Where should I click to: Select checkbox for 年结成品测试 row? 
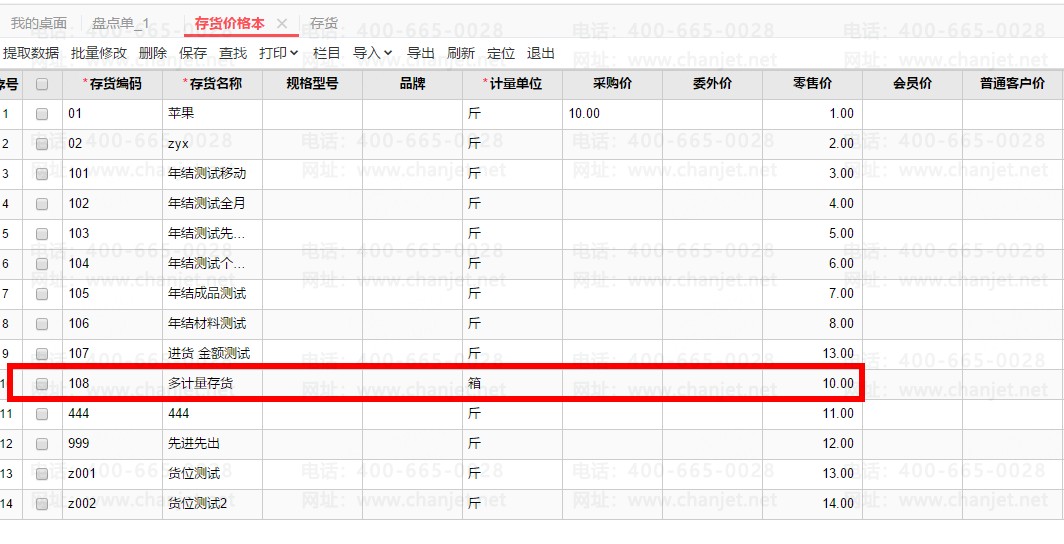tap(42, 294)
